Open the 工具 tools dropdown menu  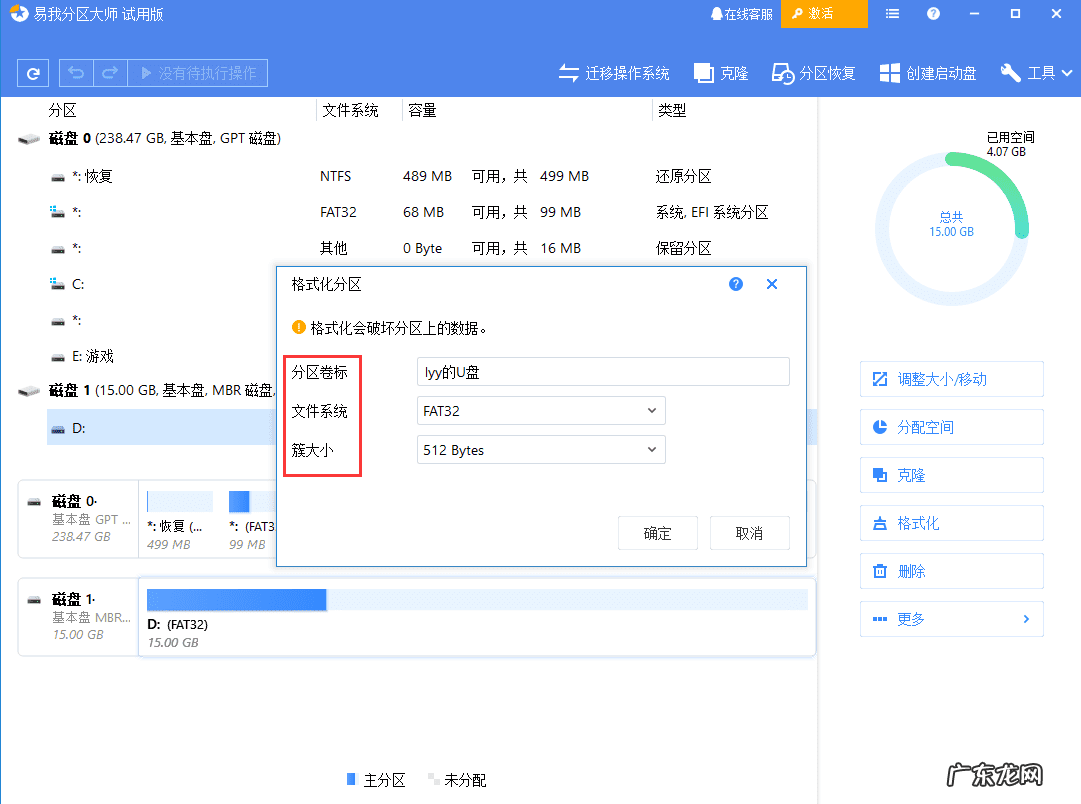point(1037,73)
